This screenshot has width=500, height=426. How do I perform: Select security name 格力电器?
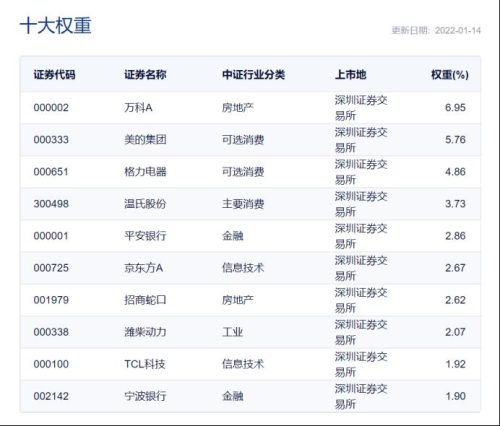tap(145, 172)
